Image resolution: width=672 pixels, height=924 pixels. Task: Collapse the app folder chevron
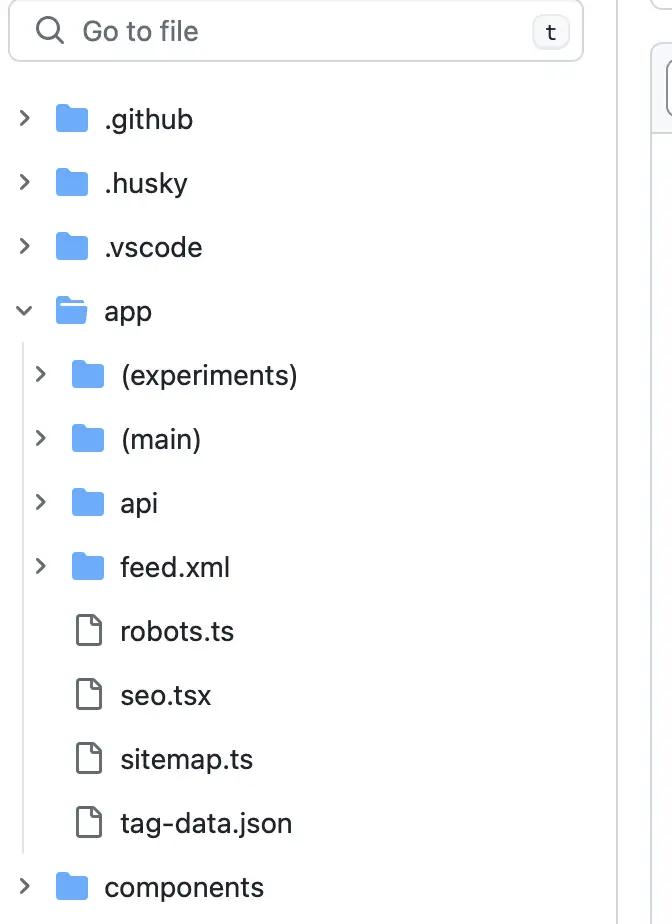(24, 311)
